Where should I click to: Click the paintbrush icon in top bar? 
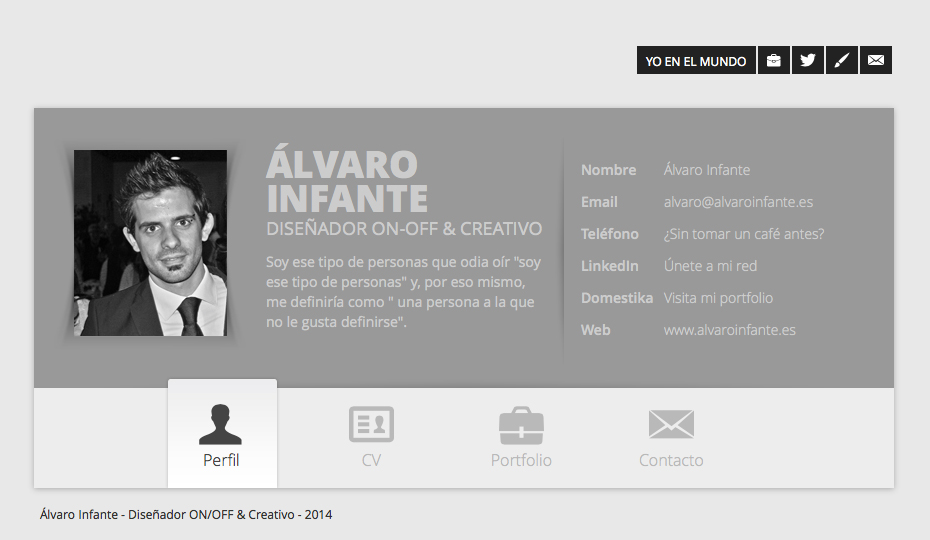point(842,61)
